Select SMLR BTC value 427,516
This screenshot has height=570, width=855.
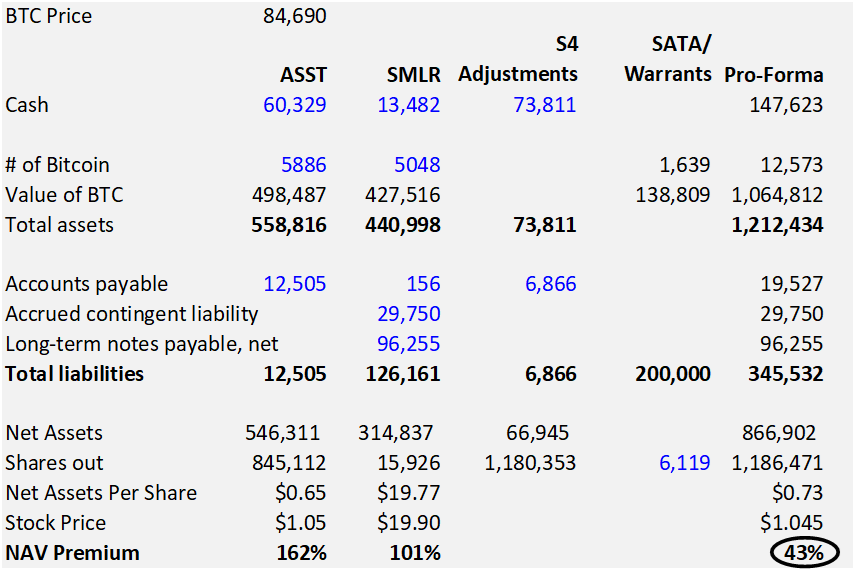[402, 195]
